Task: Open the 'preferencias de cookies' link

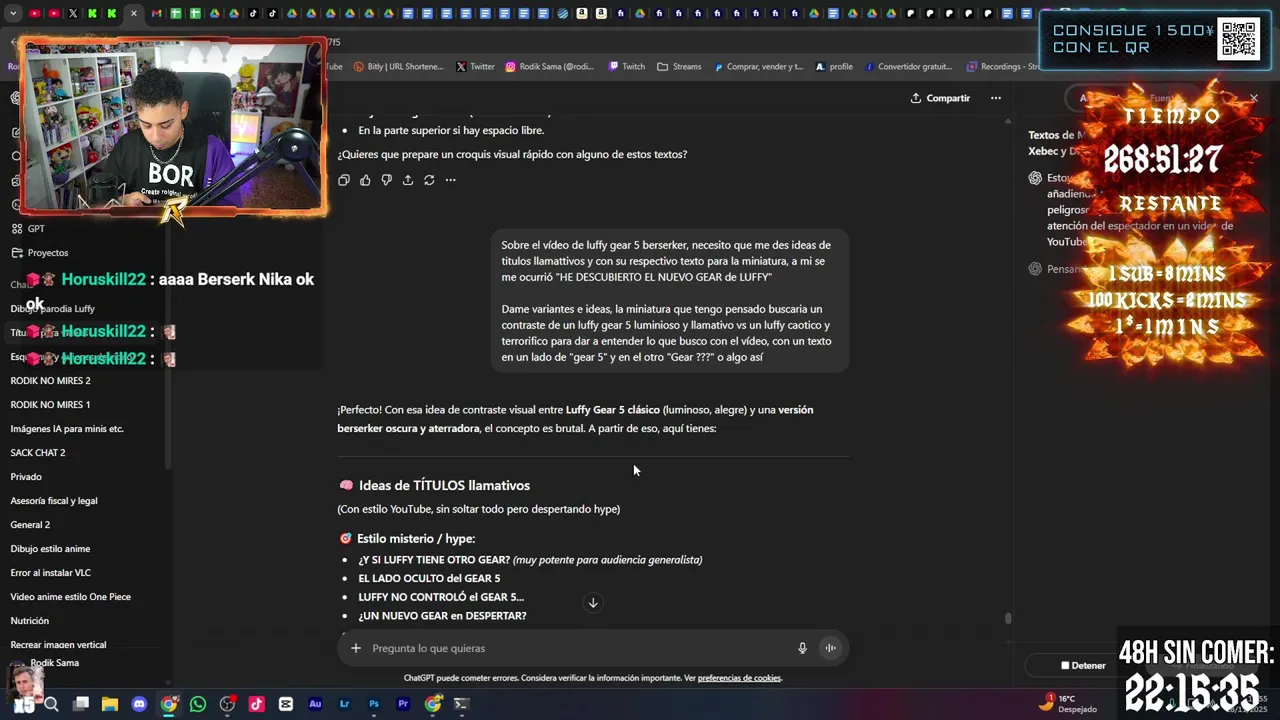Action: coord(739,678)
